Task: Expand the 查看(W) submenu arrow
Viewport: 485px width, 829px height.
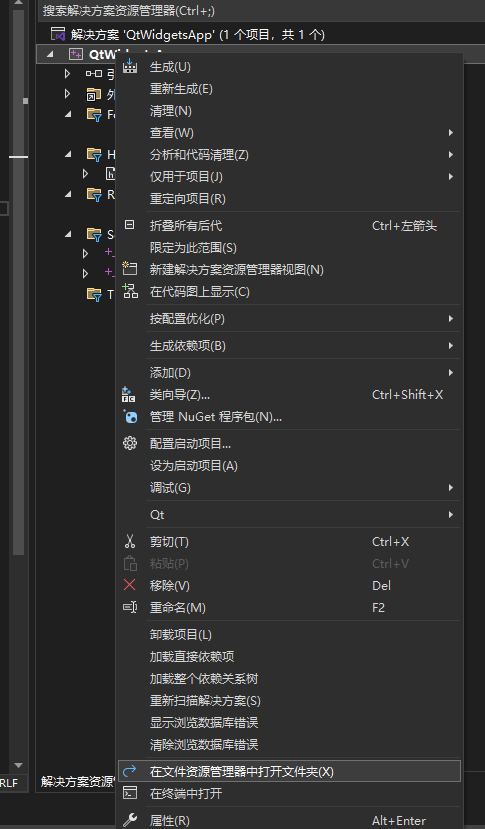Action: point(451,133)
